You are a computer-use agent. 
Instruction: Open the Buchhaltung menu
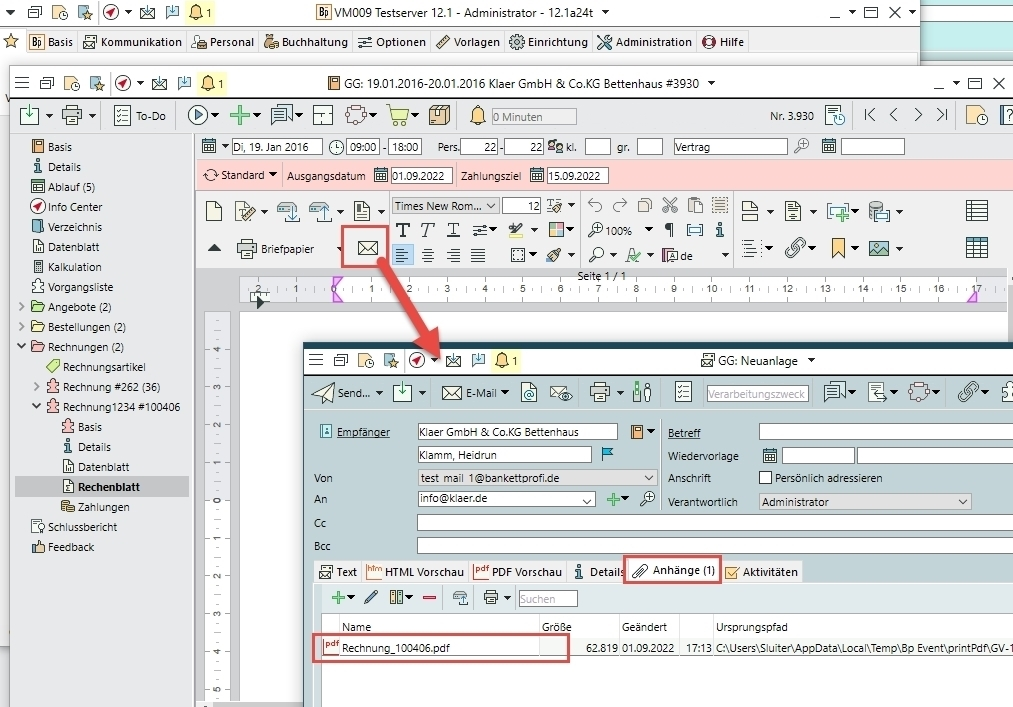(306, 42)
